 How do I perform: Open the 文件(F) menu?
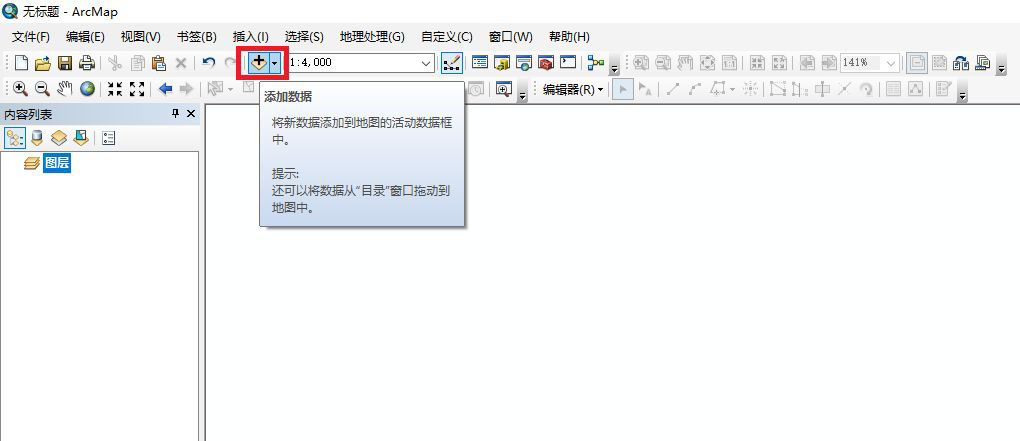31,37
